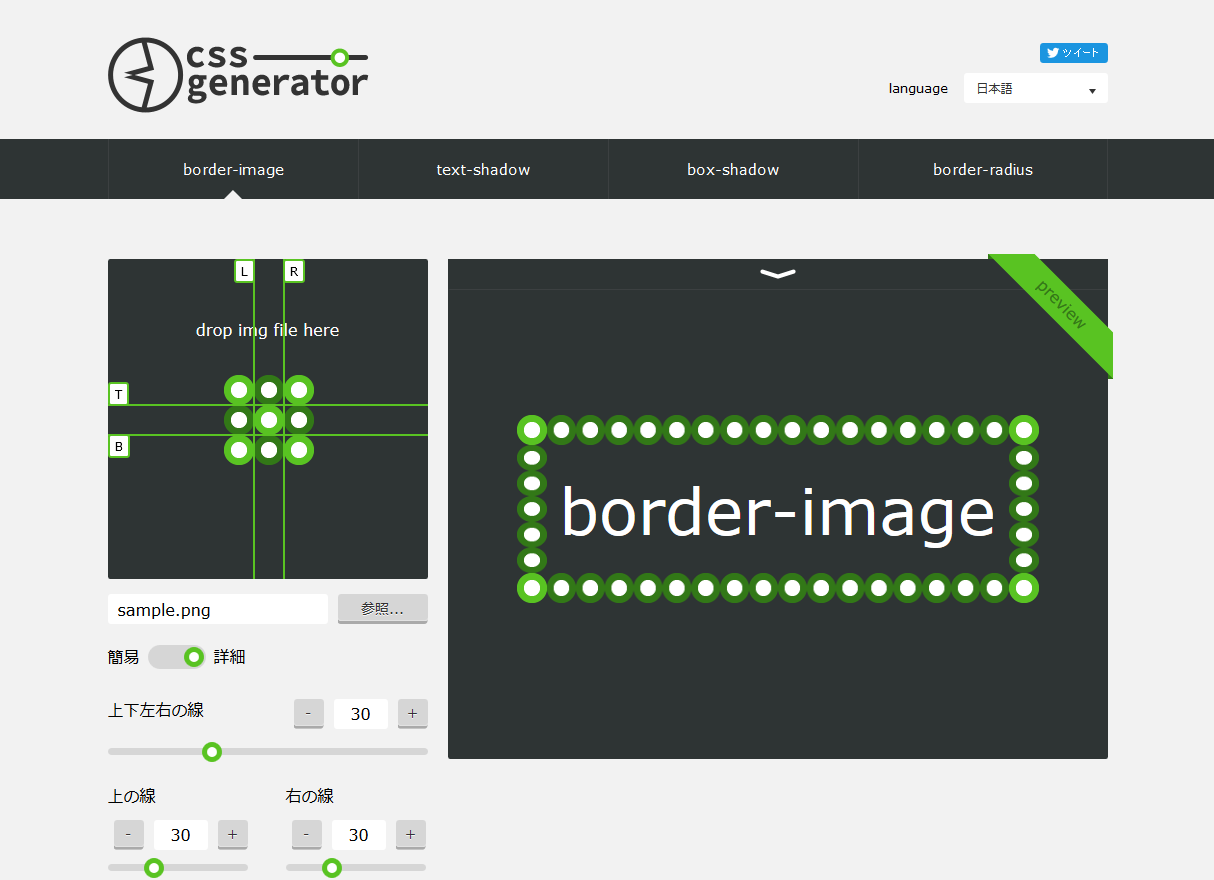Decrease 右の線 value with minus button
Image resolution: width=1214 pixels, height=880 pixels.
tap(306, 834)
